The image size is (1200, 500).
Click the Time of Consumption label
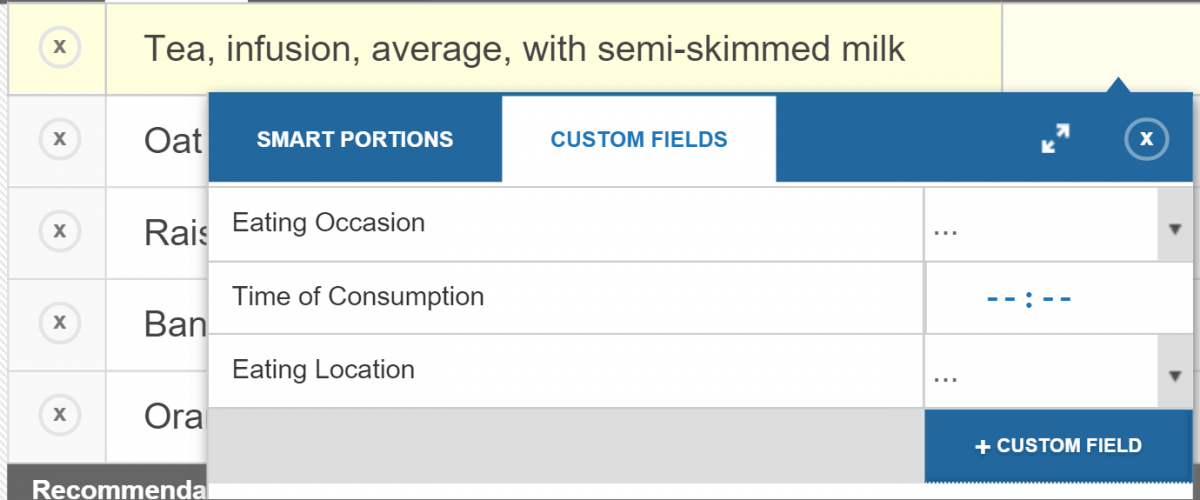pyautogui.click(x=358, y=297)
